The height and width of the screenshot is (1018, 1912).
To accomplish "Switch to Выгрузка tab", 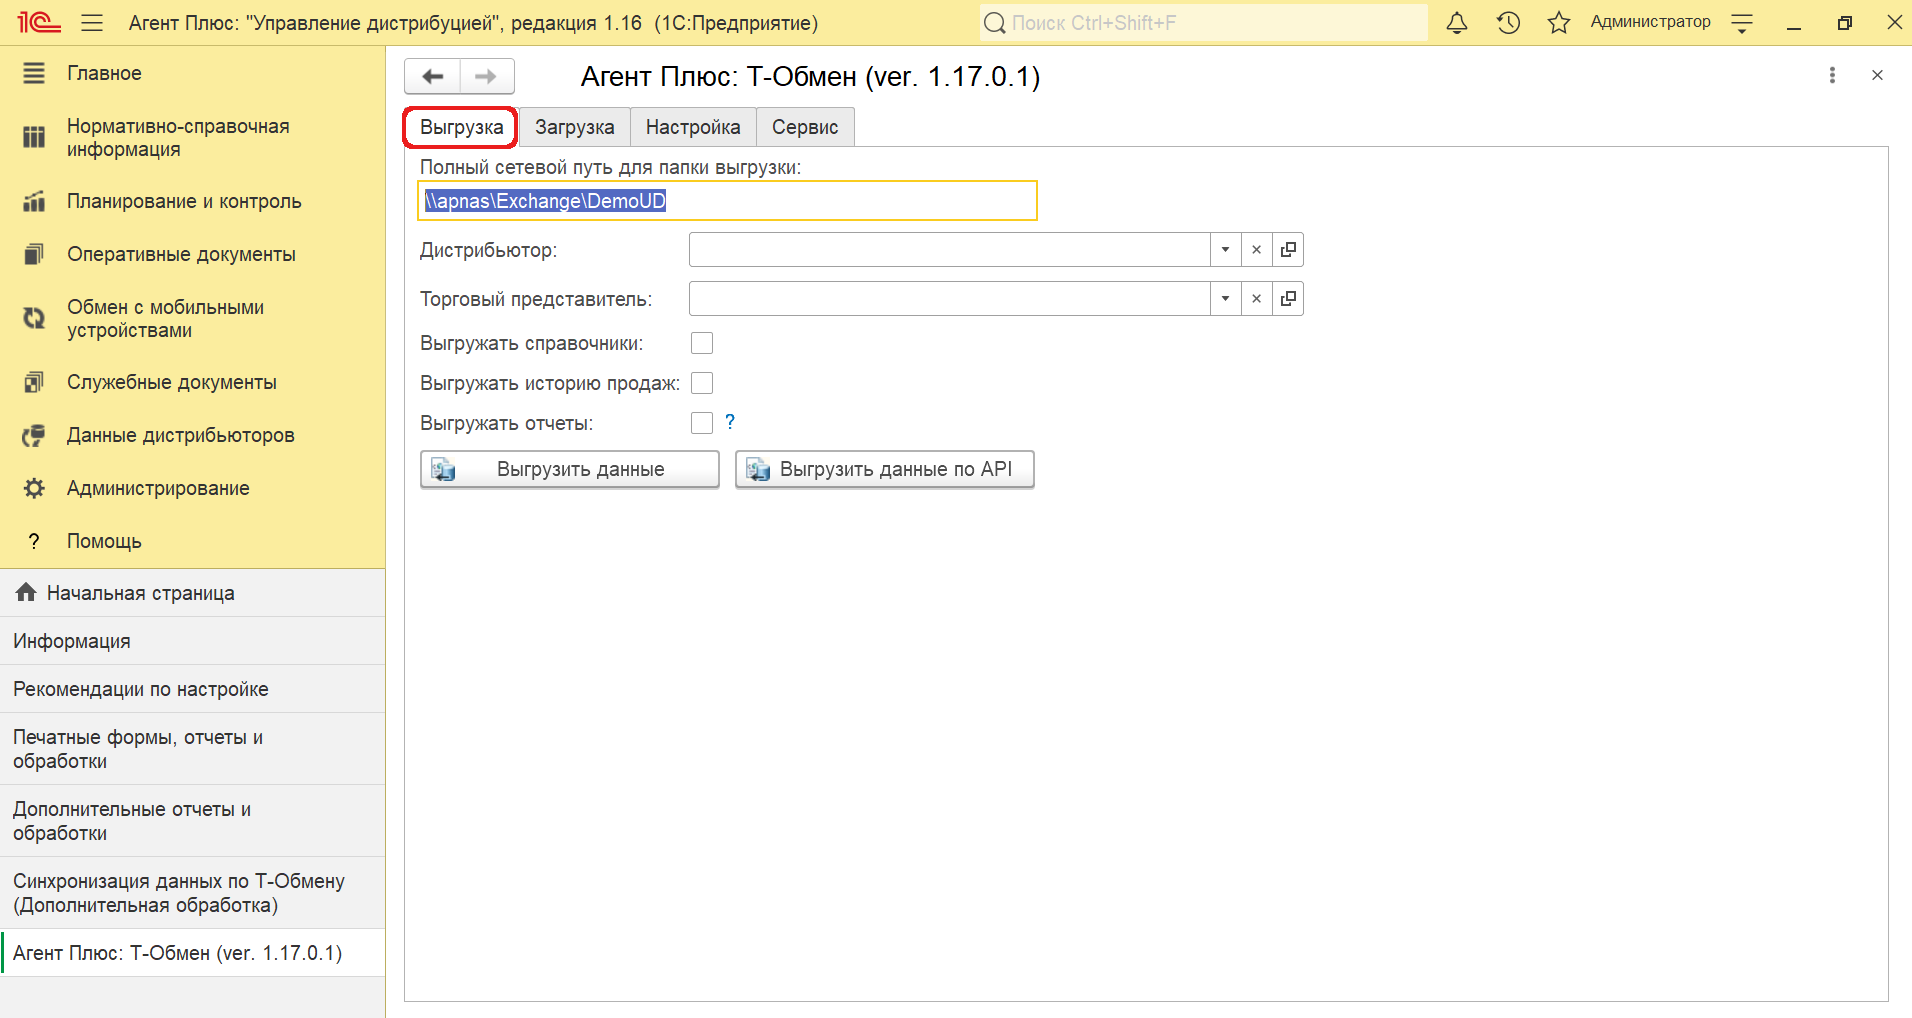I will [x=461, y=127].
